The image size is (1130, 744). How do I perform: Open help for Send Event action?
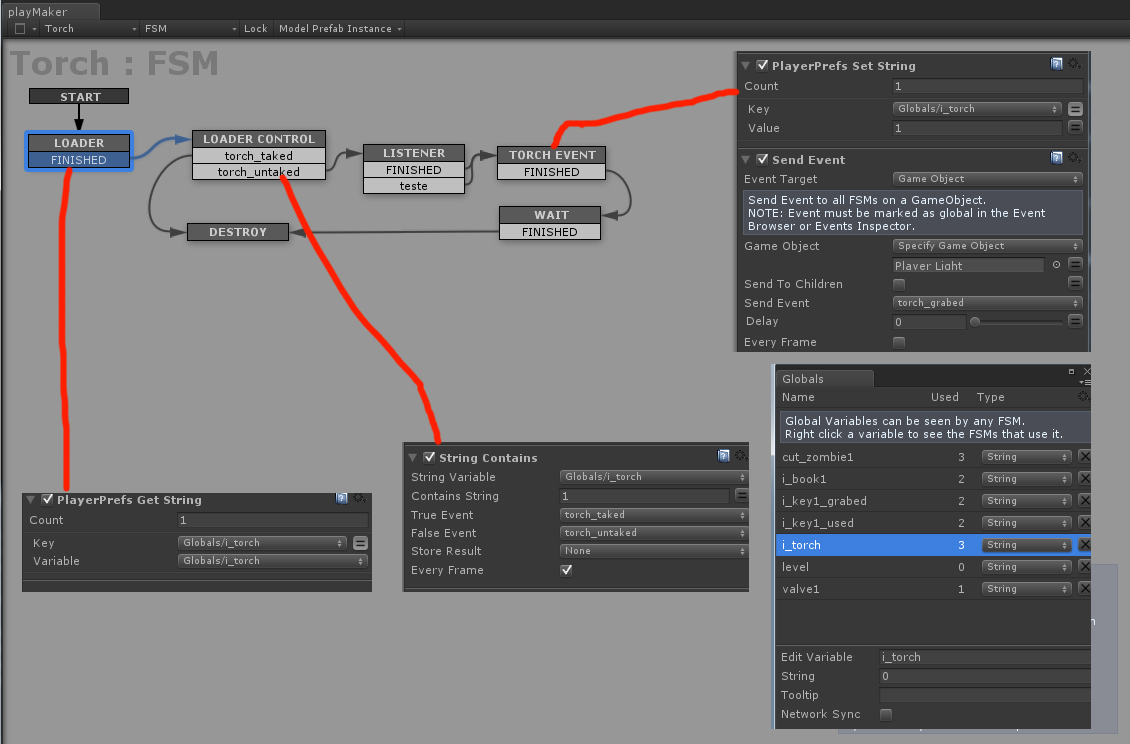tap(1056, 158)
